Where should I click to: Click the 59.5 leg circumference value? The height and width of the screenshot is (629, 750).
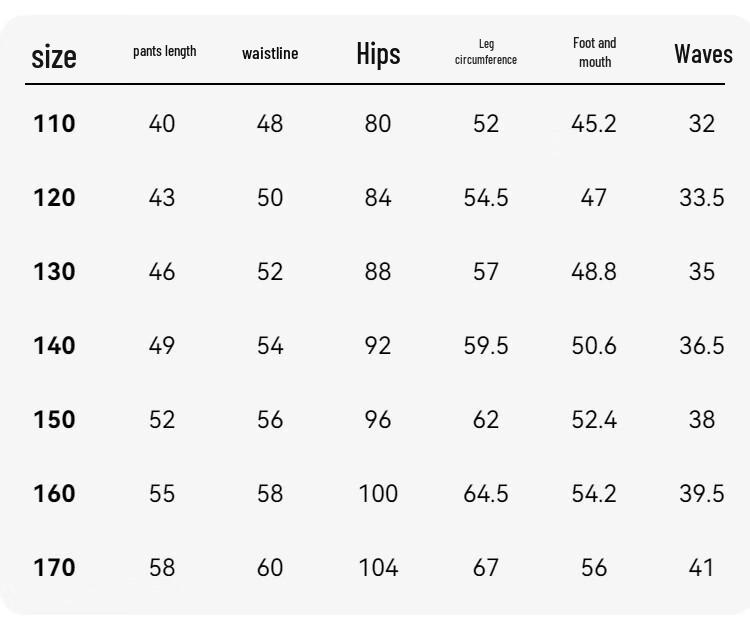pos(486,346)
